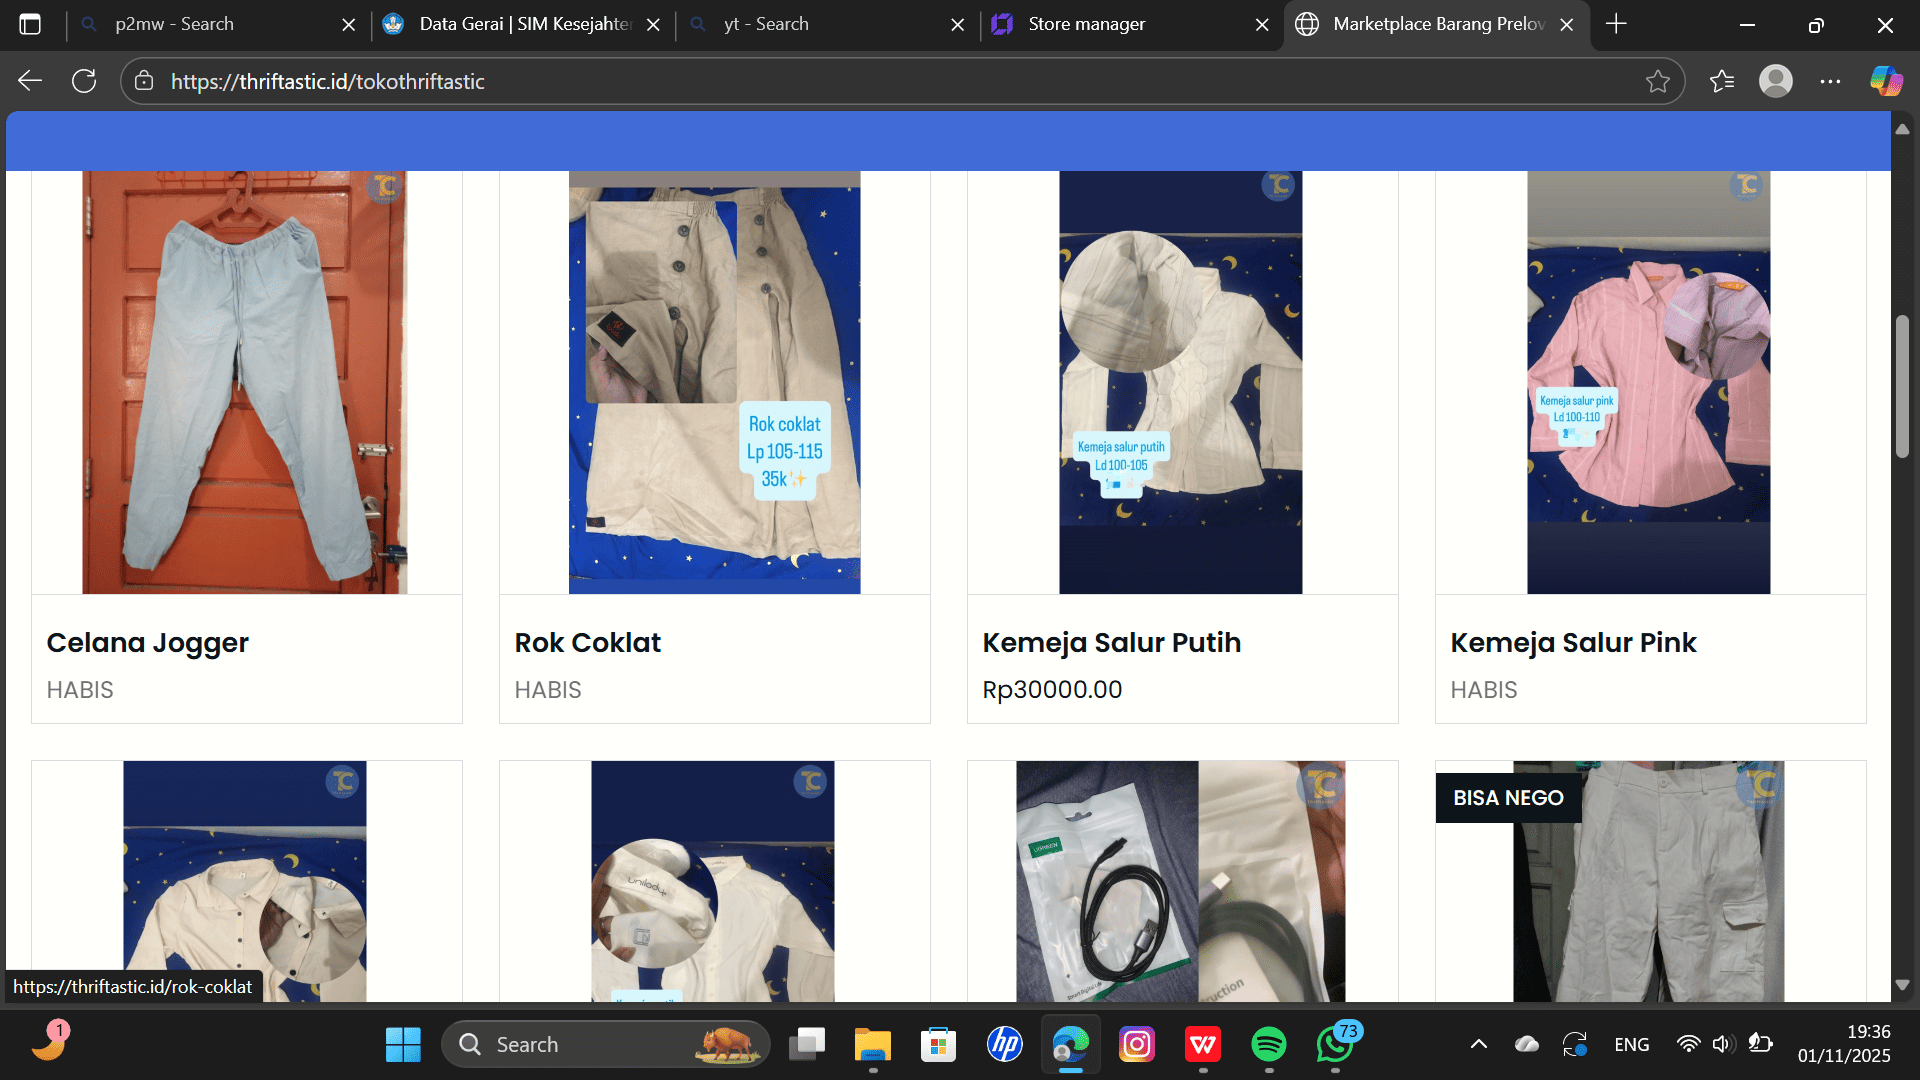The height and width of the screenshot is (1080, 1920).
Task: Open the HP app from the taskbar
Action: [1004, 1045]
